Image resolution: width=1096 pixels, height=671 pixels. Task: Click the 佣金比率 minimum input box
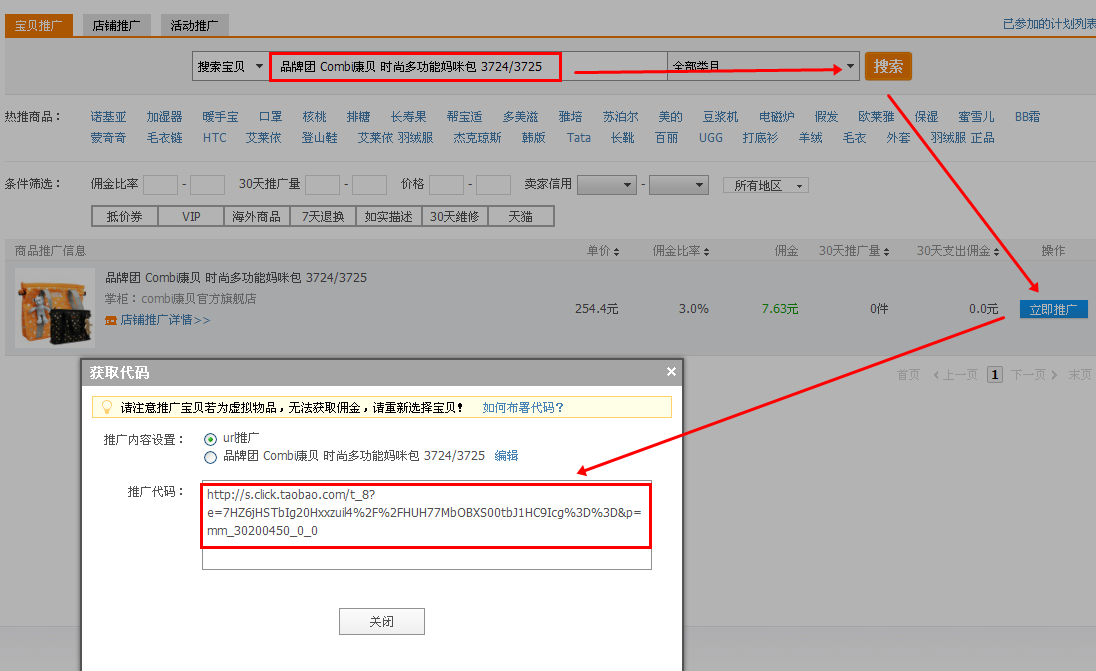click(160, 185)
